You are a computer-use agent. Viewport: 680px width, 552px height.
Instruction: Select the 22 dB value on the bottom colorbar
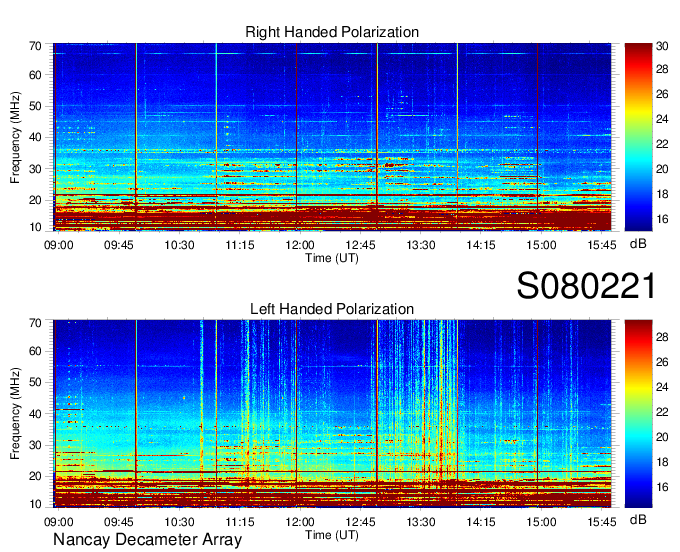662,412
